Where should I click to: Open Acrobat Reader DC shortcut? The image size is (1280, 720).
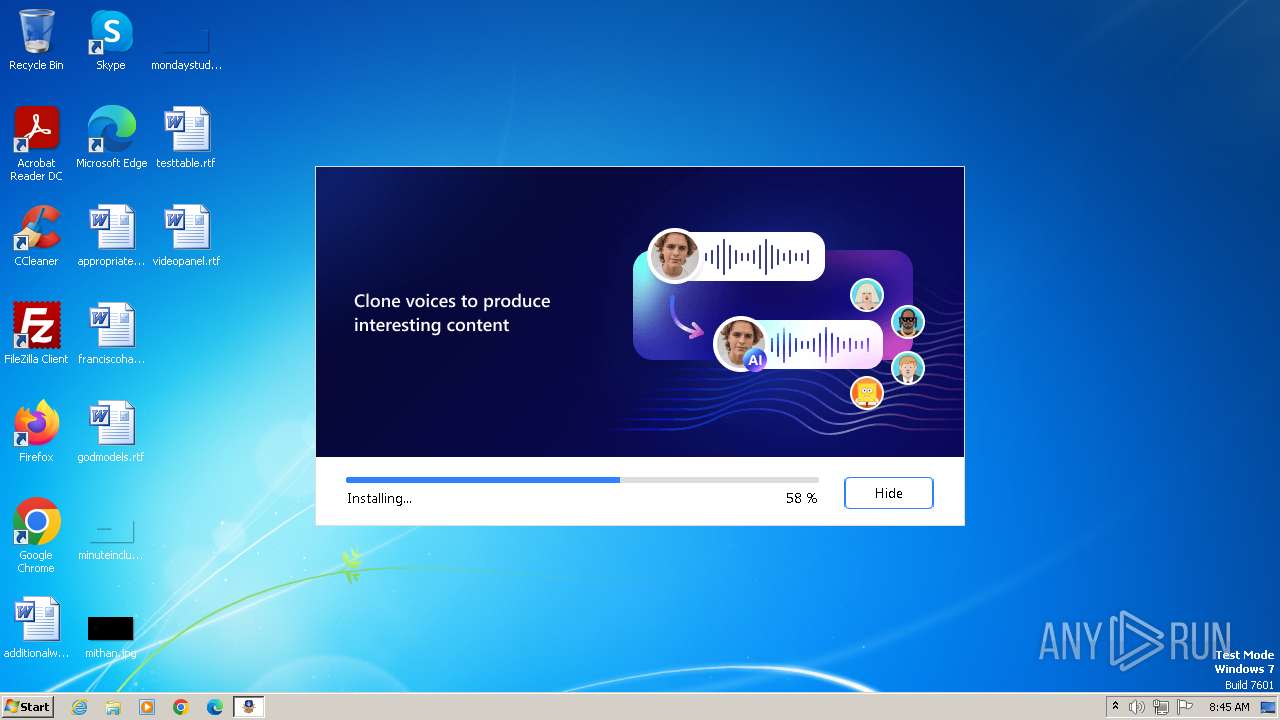[x=36, y=144]
